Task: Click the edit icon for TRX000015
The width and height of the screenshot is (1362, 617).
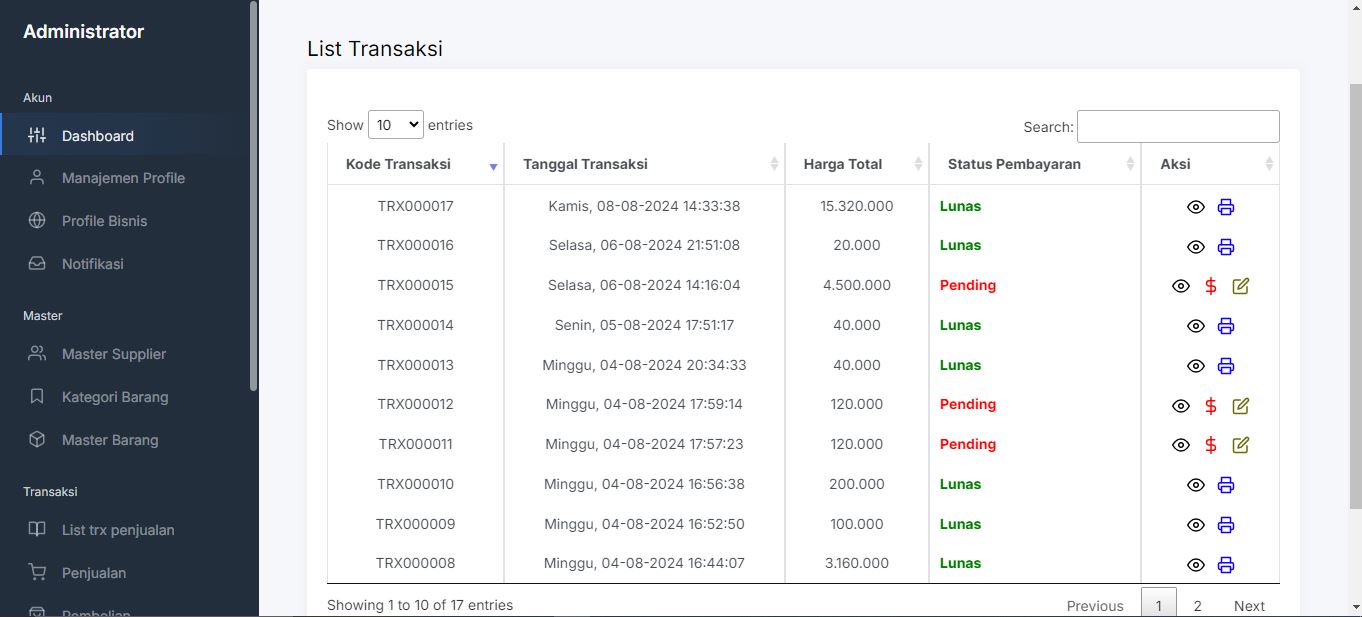Action: pyautogui.click(x=1241, y=286)
